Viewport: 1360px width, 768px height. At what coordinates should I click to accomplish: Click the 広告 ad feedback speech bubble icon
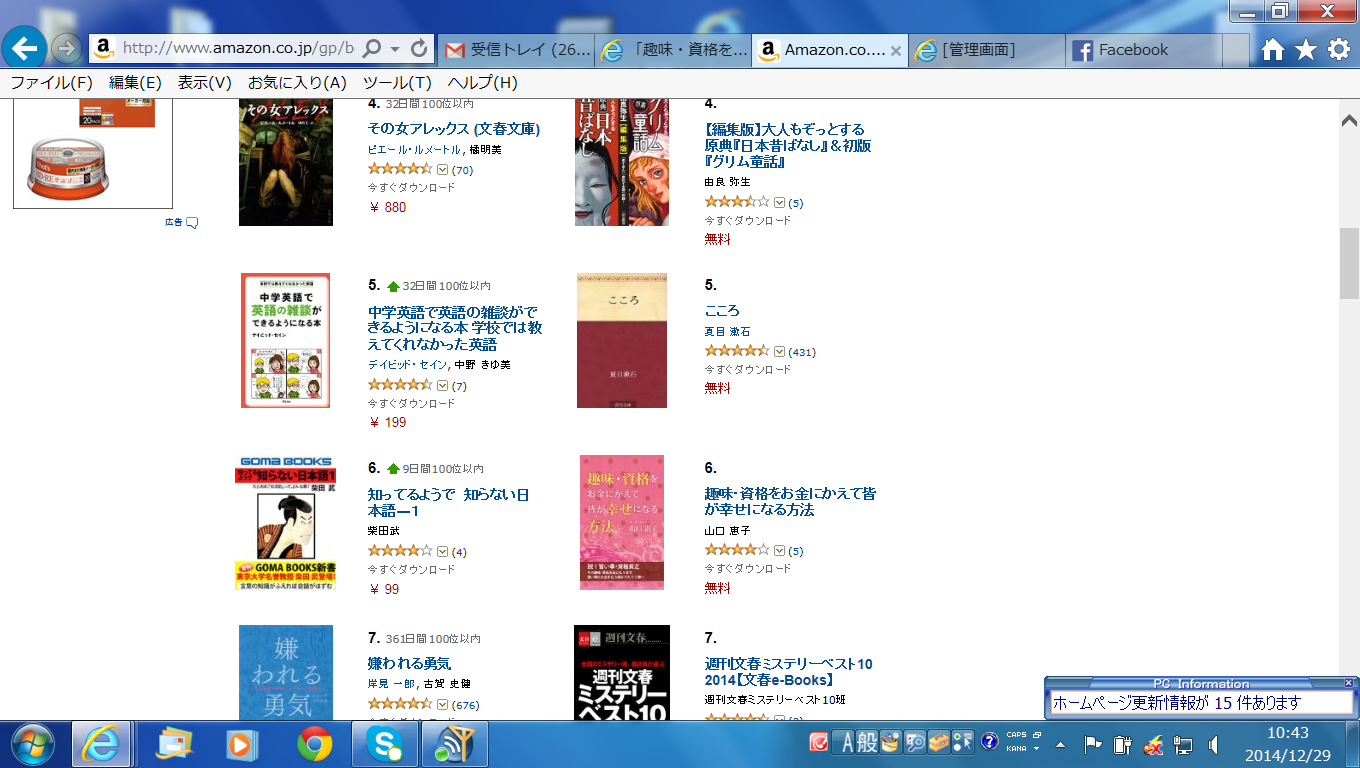pos(192,222)
